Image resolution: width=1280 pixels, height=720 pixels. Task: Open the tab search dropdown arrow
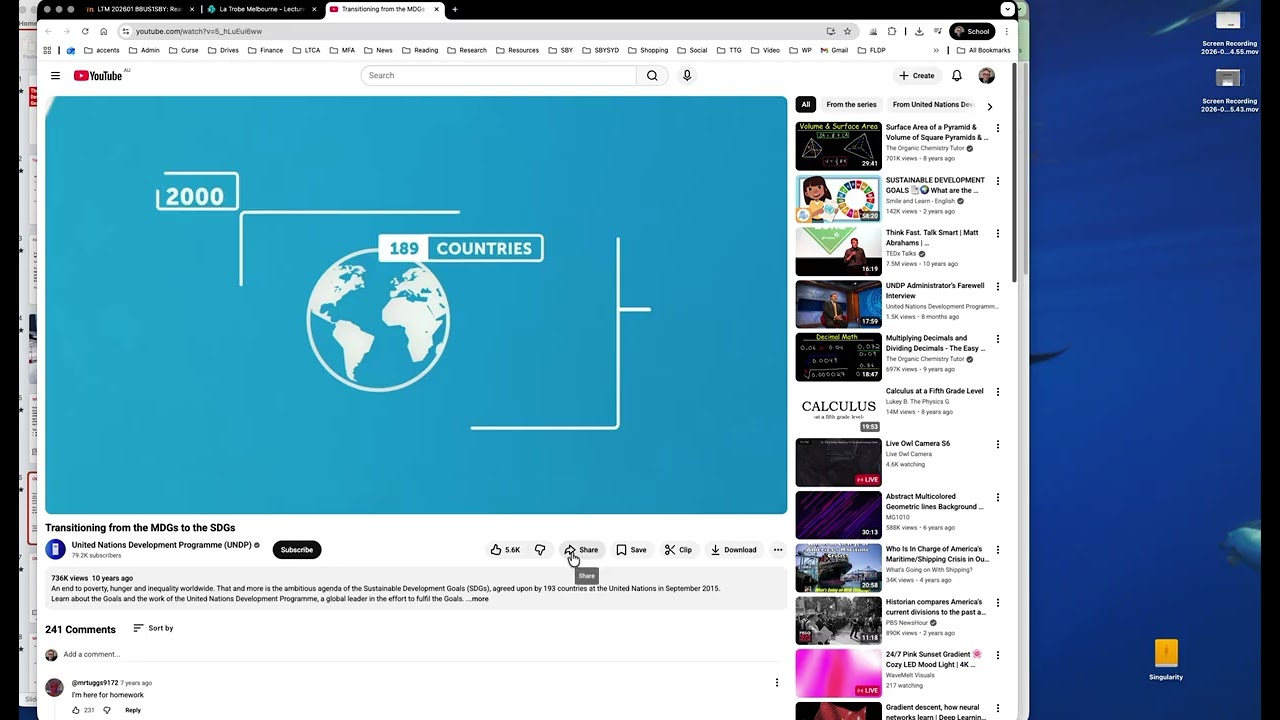[x=1007, y=9]
